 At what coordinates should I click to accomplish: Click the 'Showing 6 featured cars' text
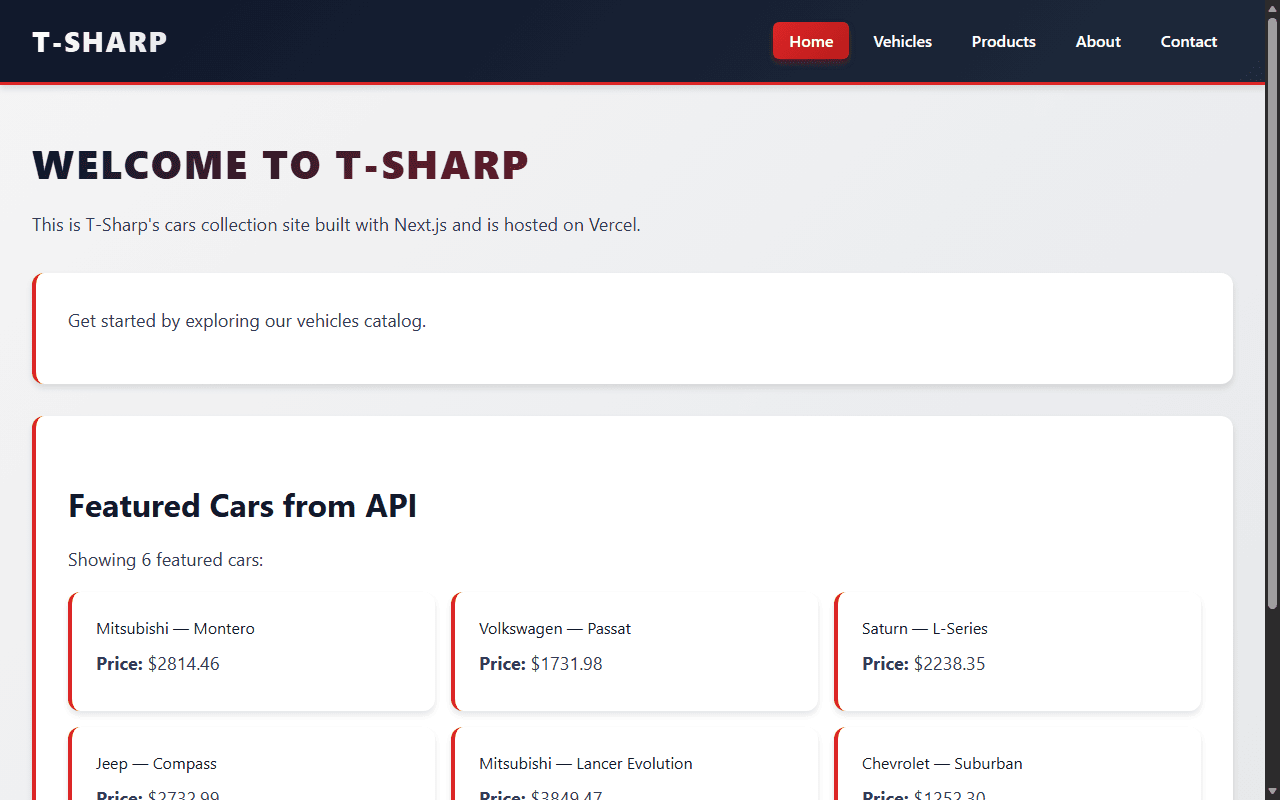pos(166,560)
